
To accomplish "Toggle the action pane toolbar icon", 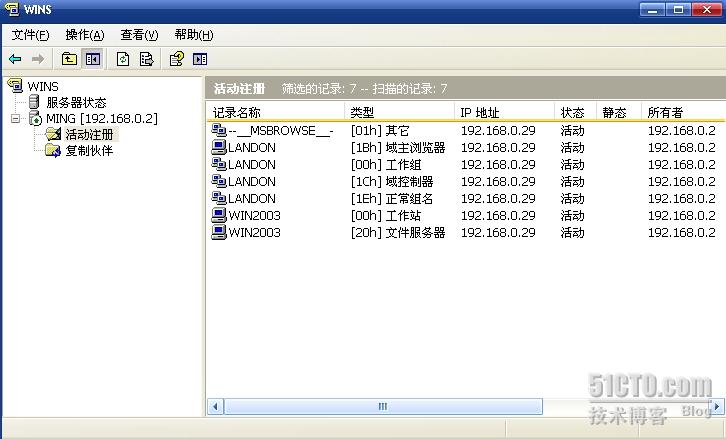I will coord(200,59).
